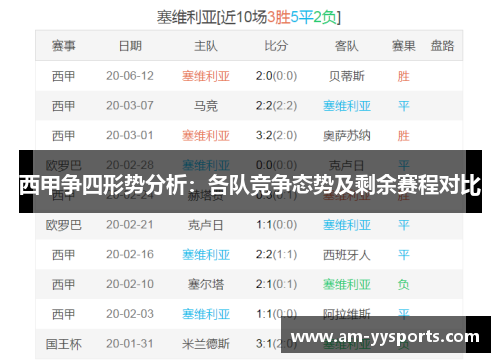500x362 pixels.
Task: Click the title 塞维利亚[近10场3胜5平2负]
Action: [249, 17]
